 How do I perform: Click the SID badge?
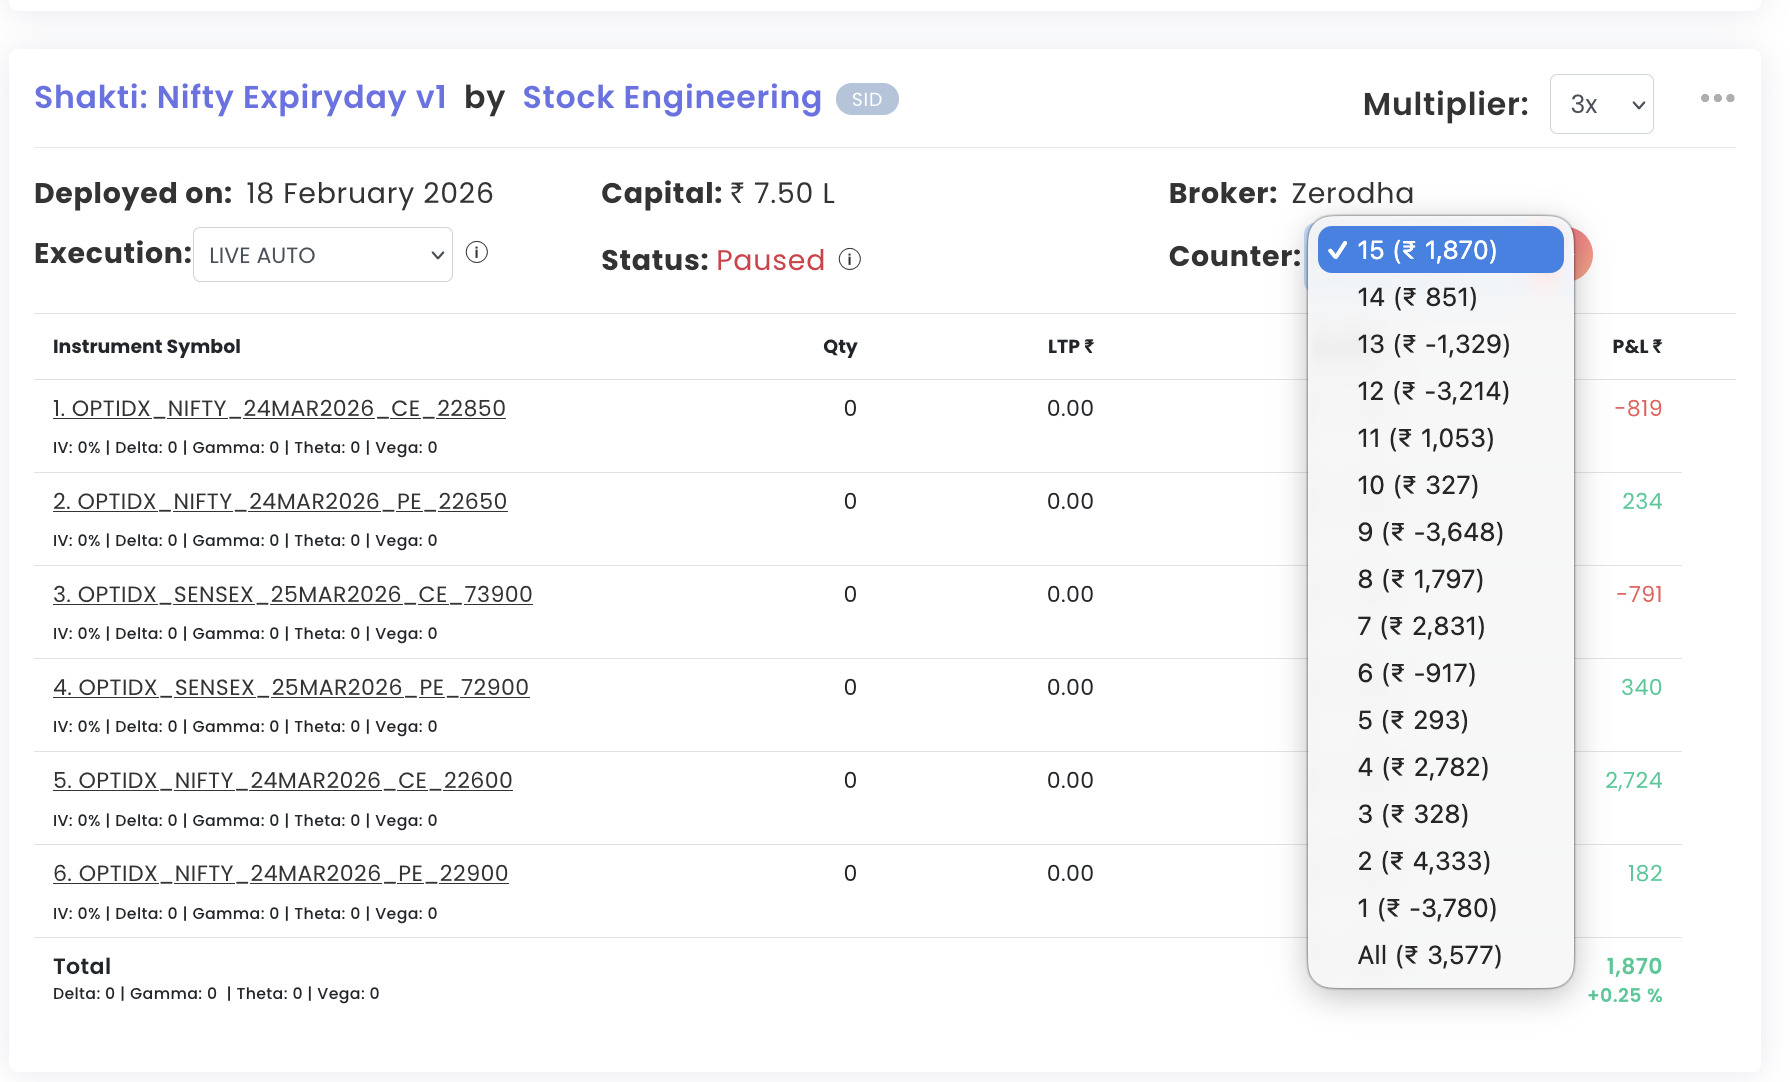coord(867,99)
